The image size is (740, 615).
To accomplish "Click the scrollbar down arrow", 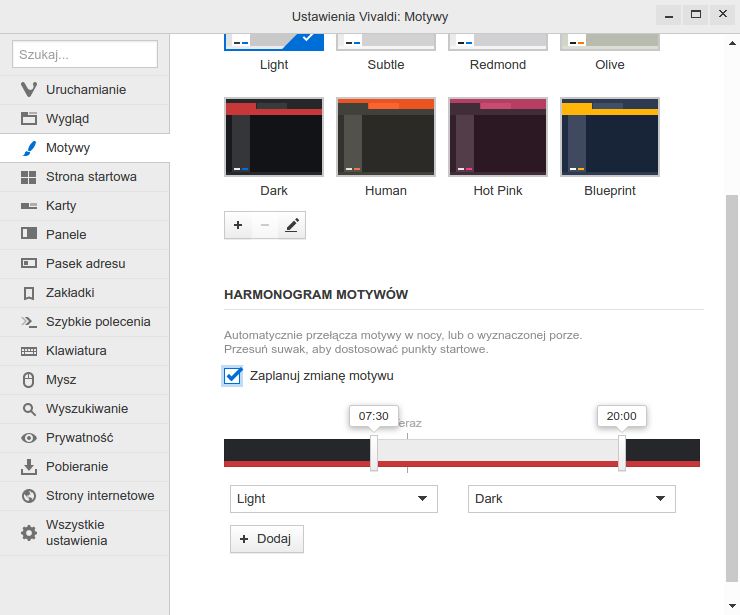I will (x=732, y=606).
